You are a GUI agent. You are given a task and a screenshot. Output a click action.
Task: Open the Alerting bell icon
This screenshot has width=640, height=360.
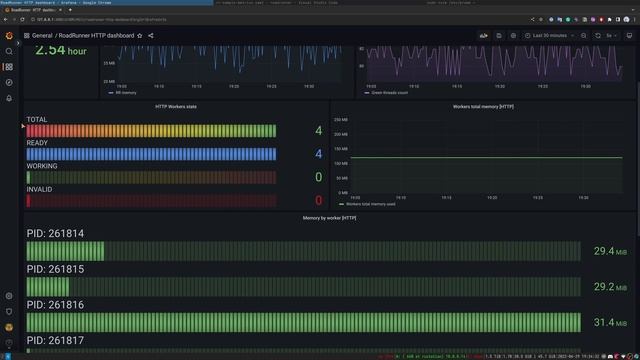click(9, 98)
